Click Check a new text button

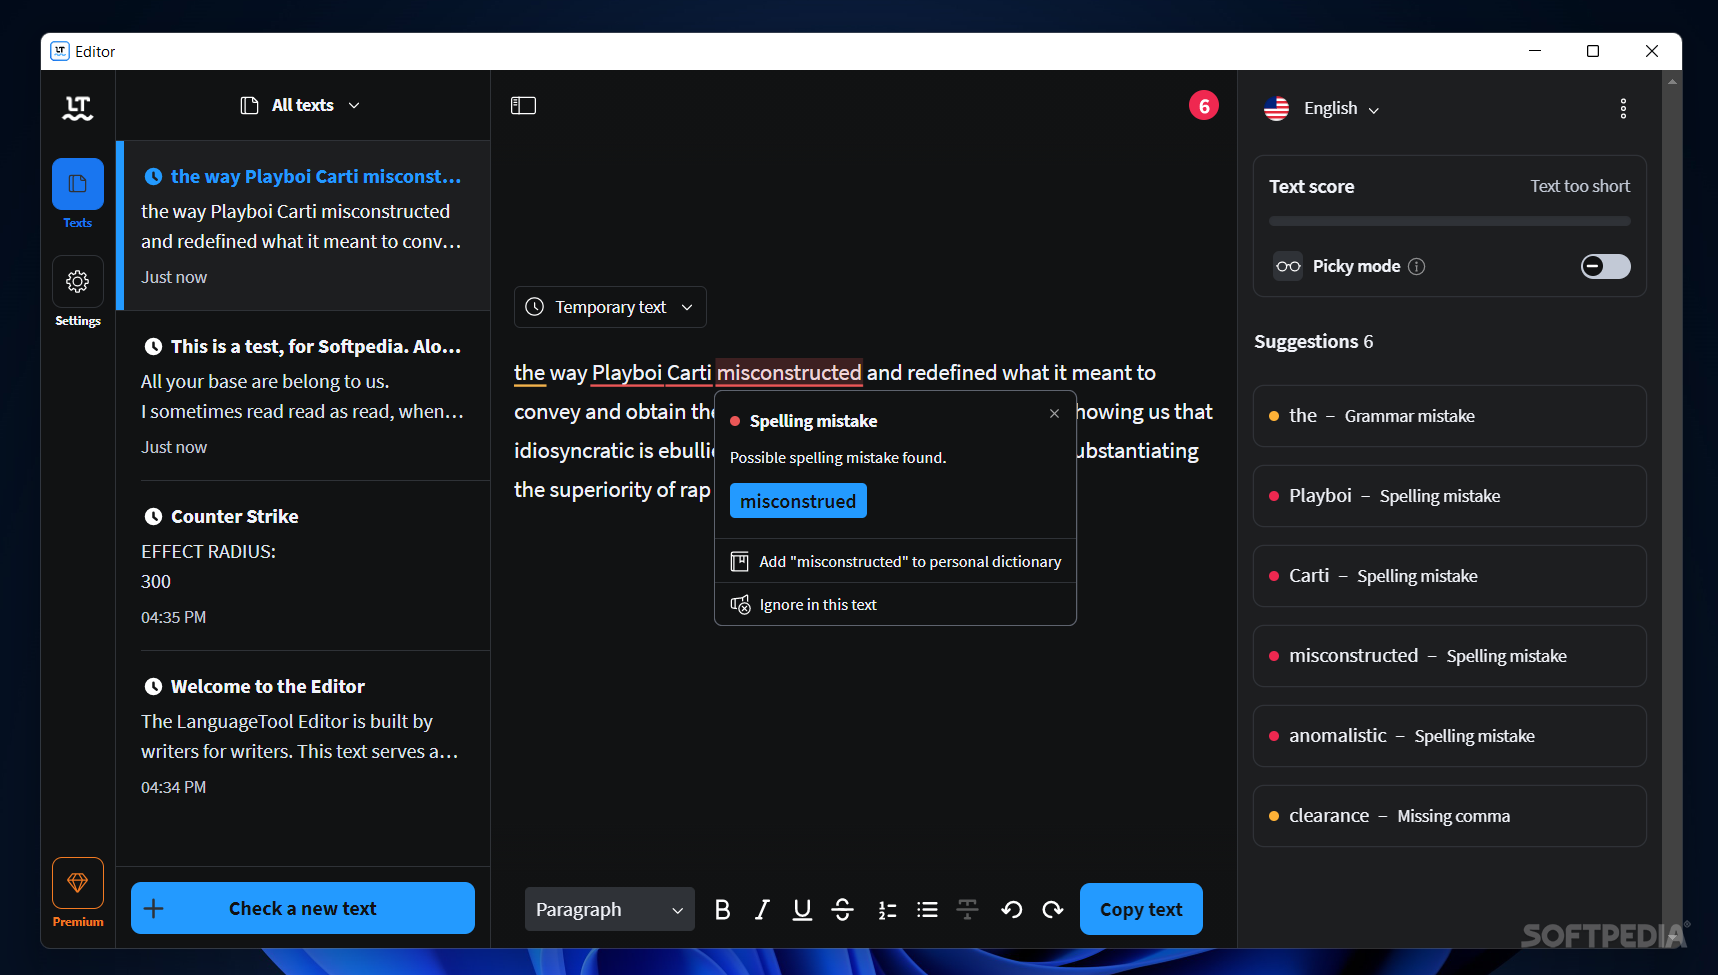point(303,908)
